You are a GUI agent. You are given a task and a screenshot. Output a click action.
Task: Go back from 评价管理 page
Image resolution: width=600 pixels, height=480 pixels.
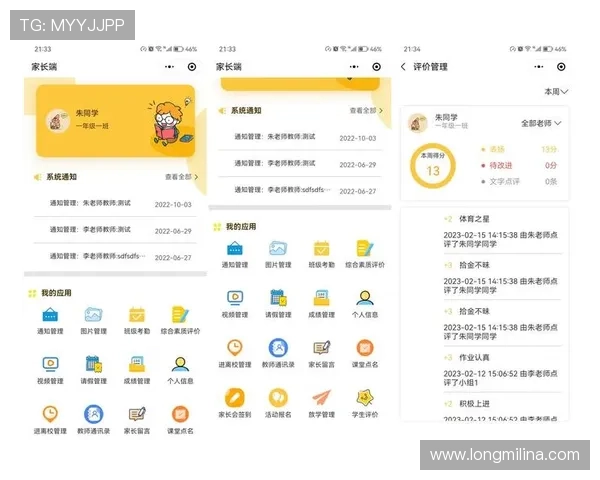tap(403, 67)
